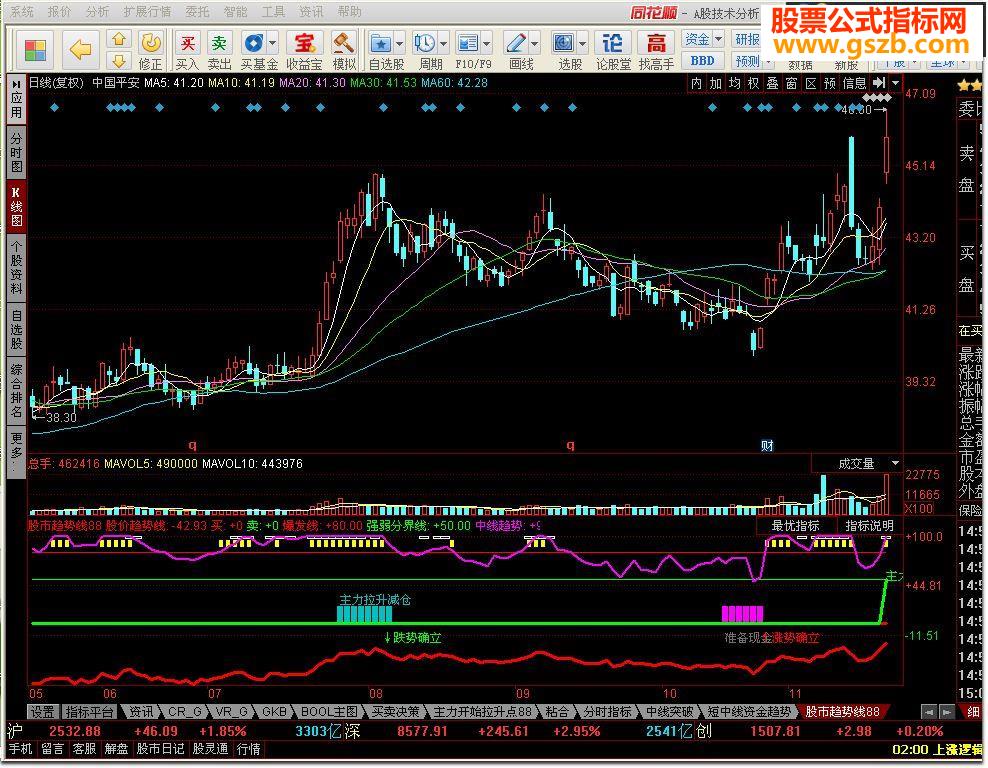
Task: Click the down arrow toolbar icon
Action: (x=118, y=60)
